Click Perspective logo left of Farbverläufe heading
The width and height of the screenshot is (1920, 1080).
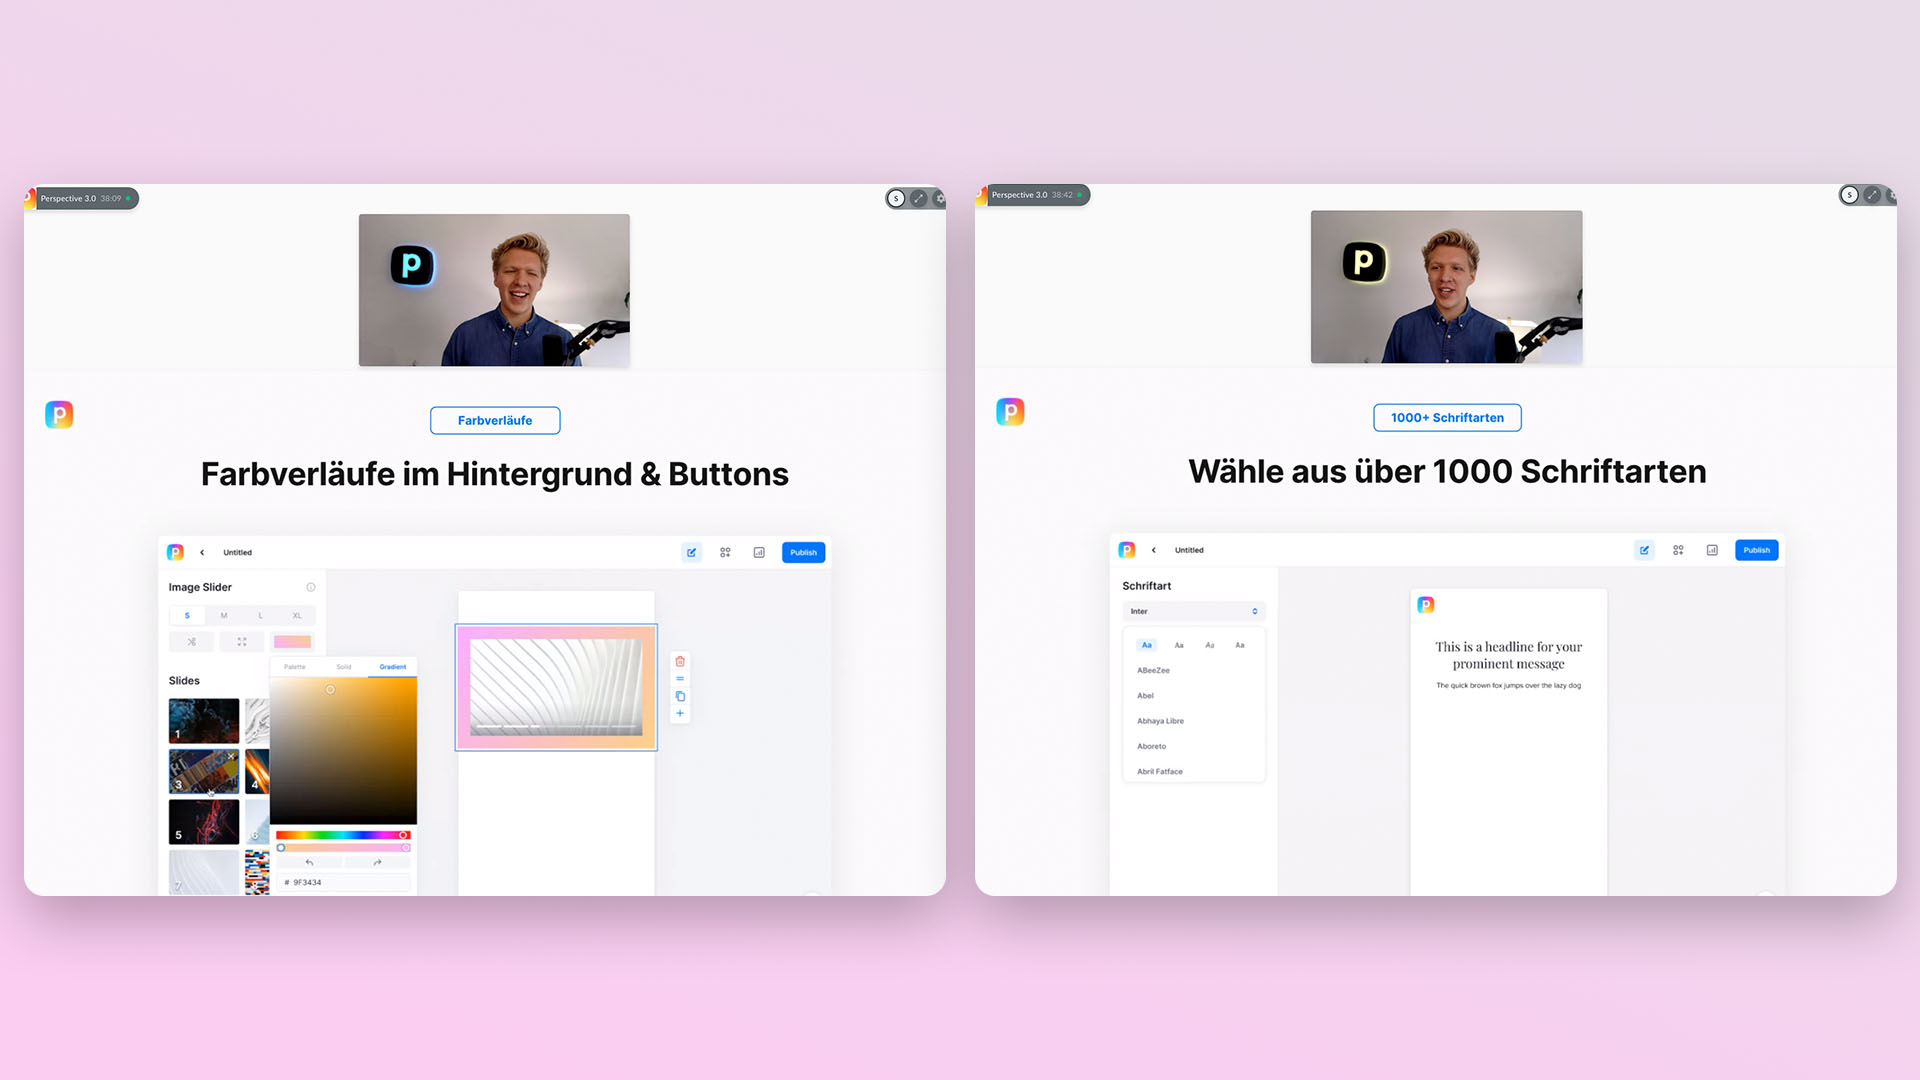(x=59, y=414)
